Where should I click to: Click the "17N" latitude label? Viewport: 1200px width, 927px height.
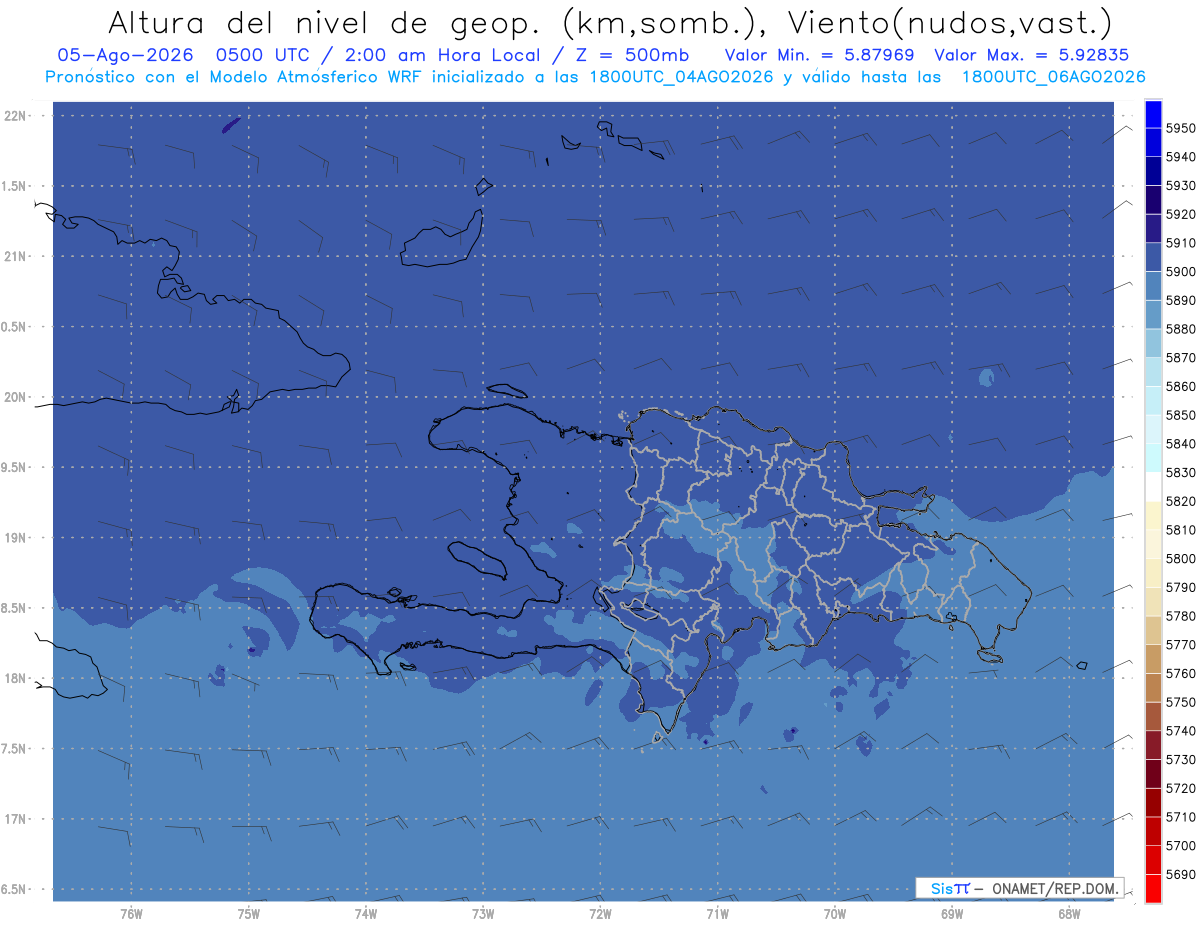(16, 820)
